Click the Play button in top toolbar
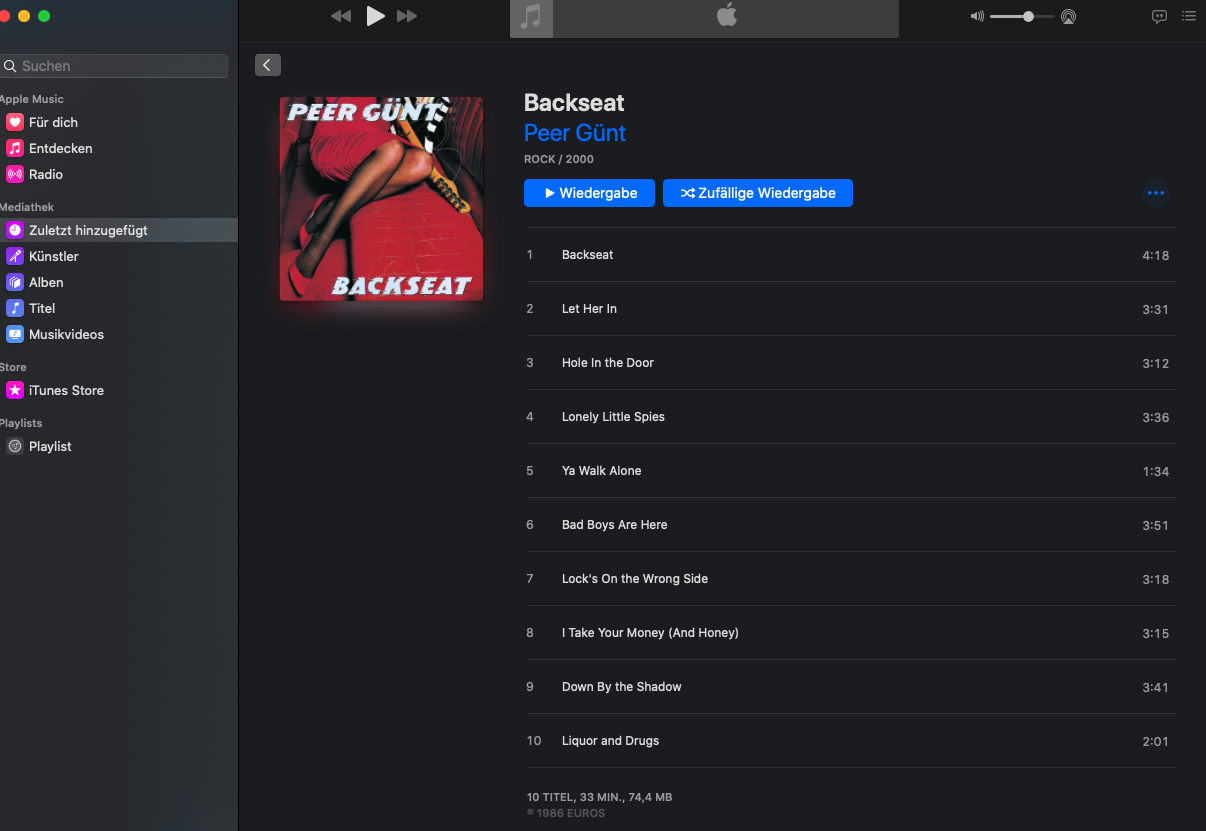1206x831 pixels. [375, 16]
